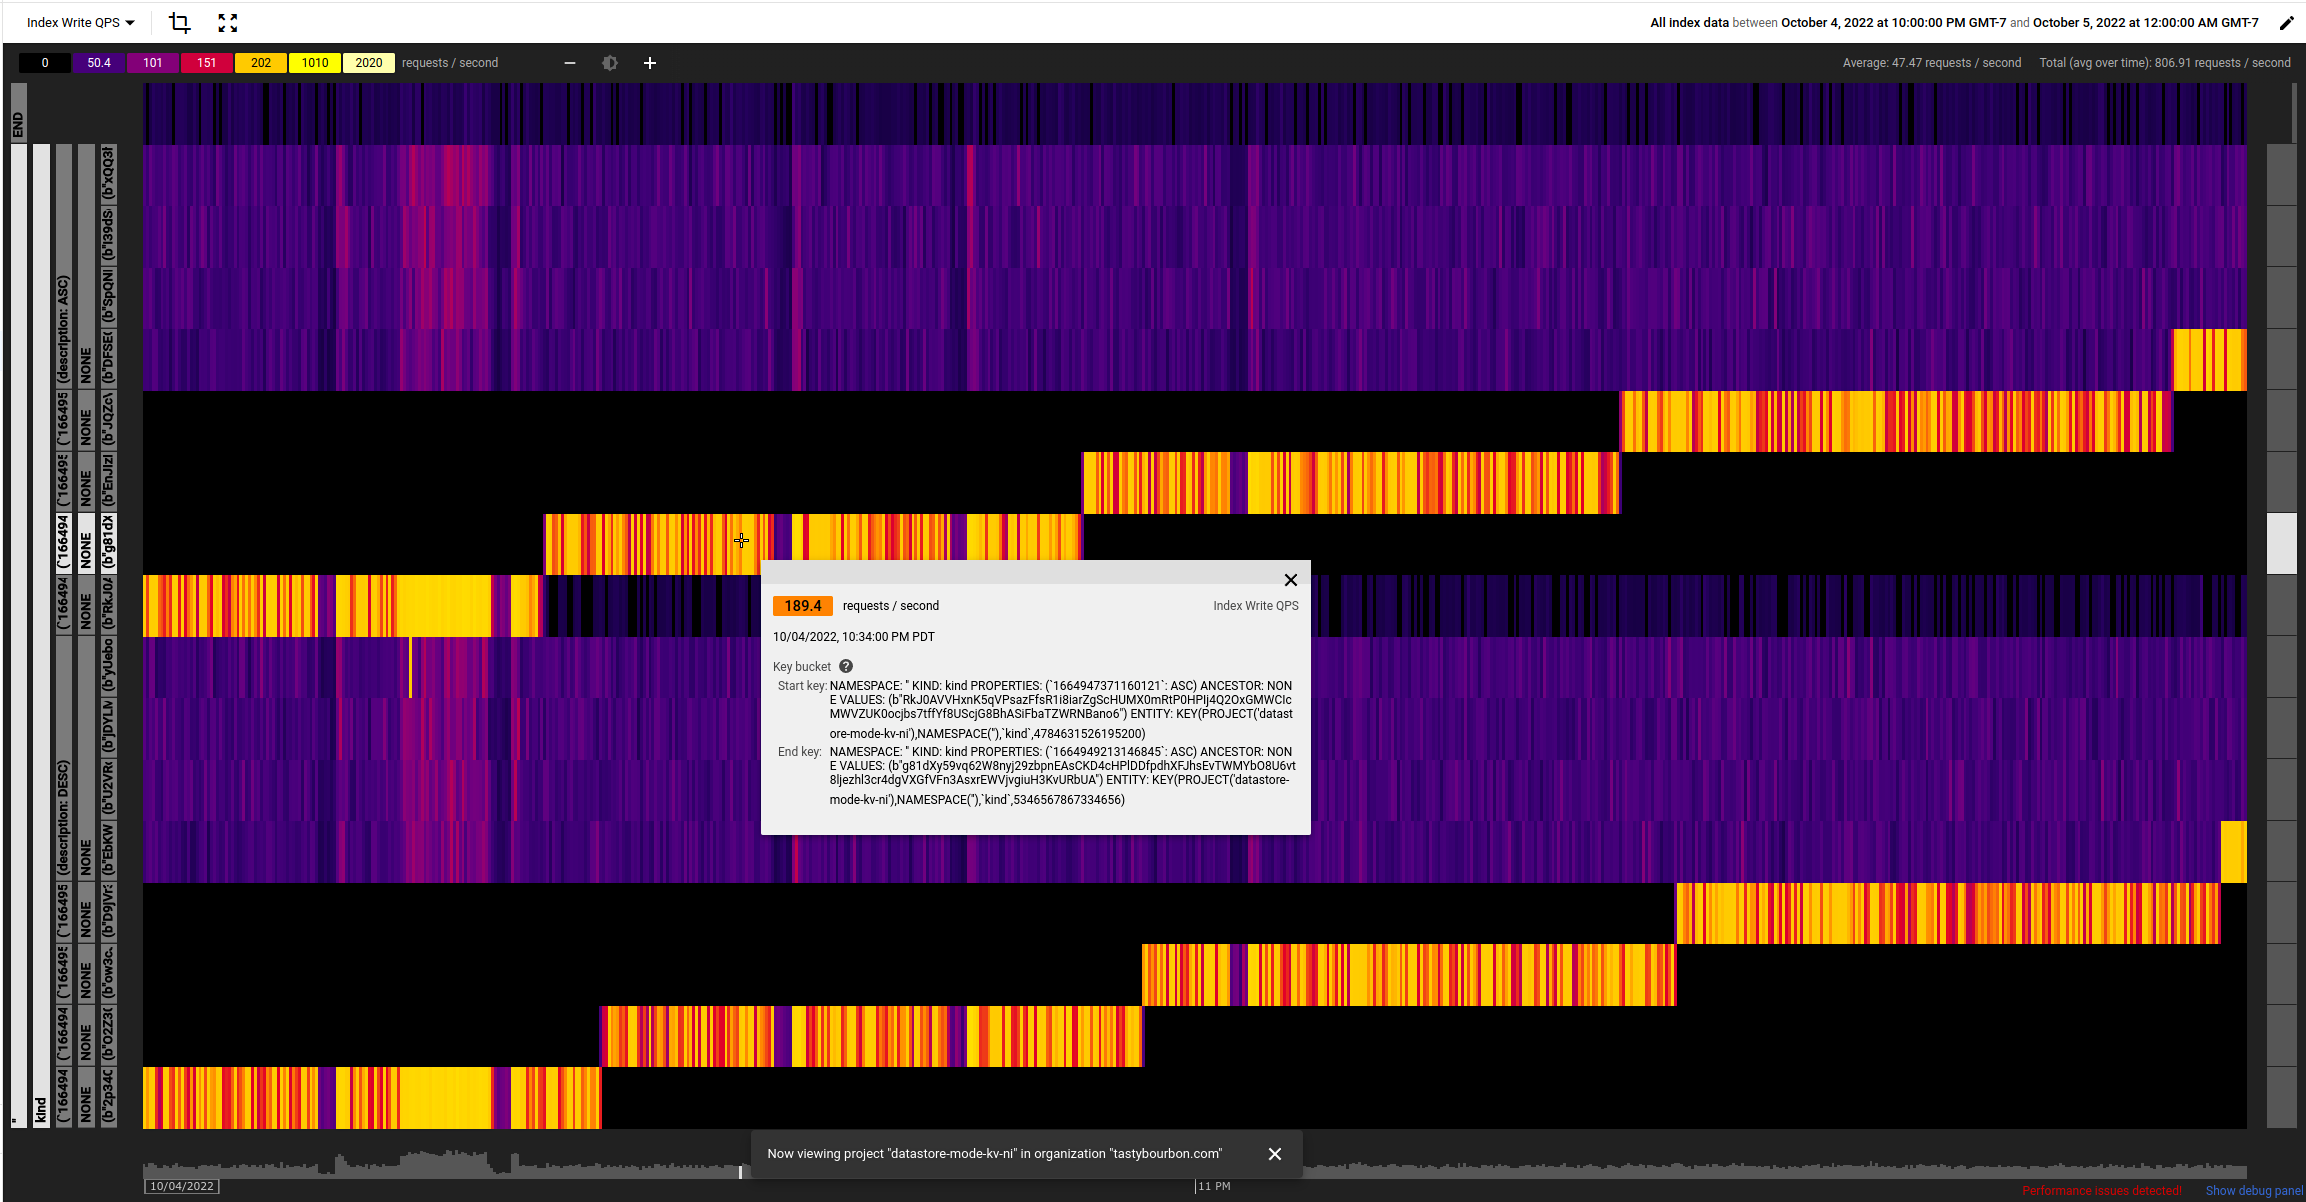
Task: Click the crop/zoom-to-region tool icon
Action: [x=179, y=22]
